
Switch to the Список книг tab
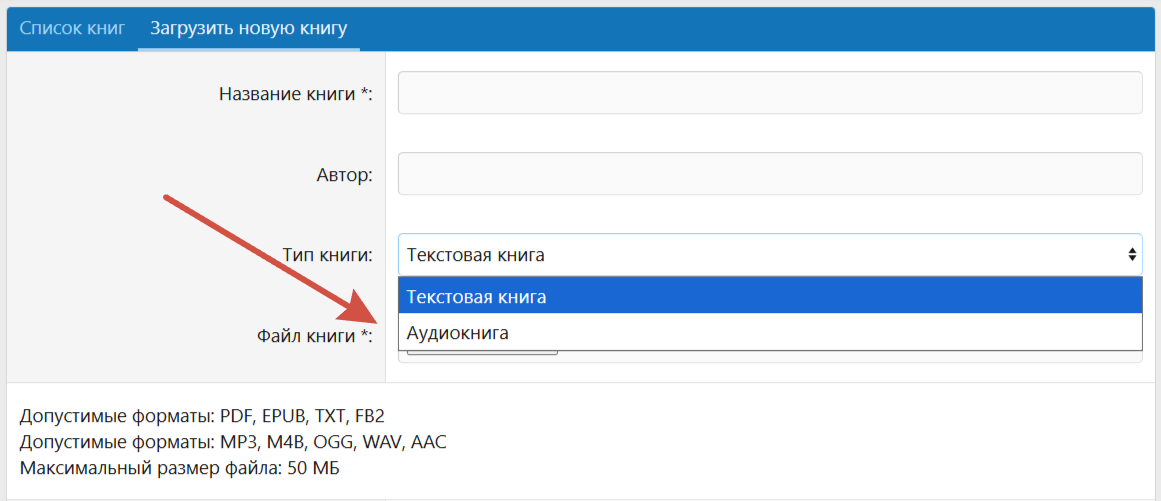(72, 29)
